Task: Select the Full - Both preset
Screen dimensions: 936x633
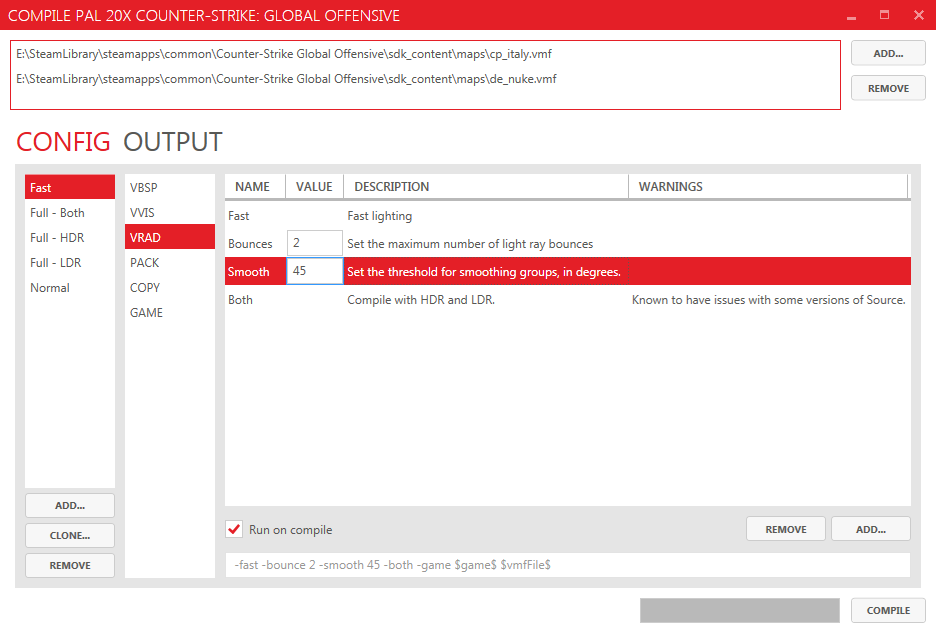Action: 70,213
